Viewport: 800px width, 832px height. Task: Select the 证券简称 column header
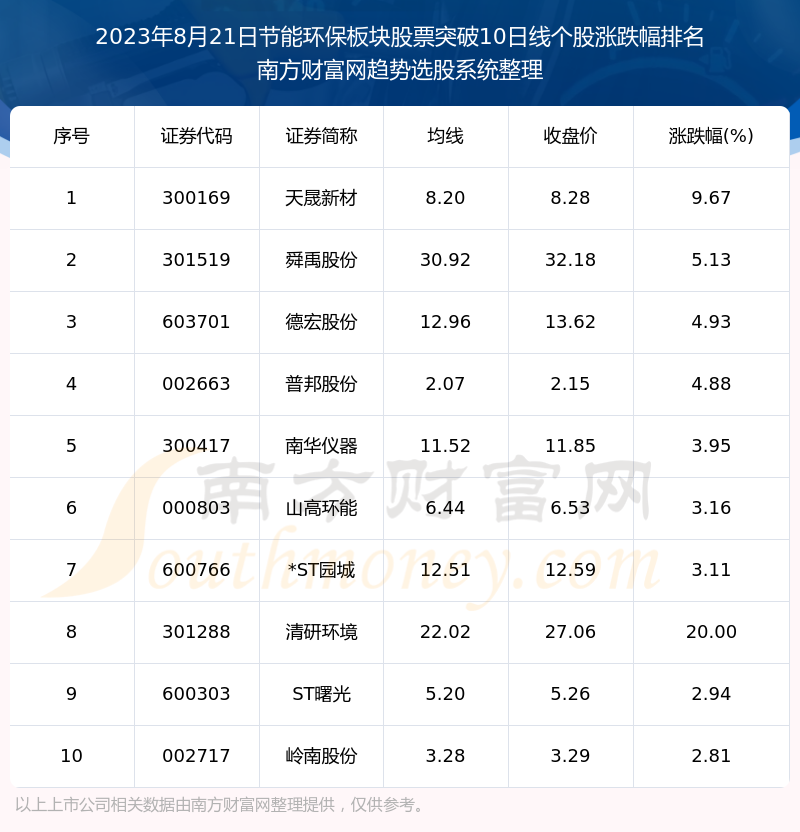tap(321, 136)
